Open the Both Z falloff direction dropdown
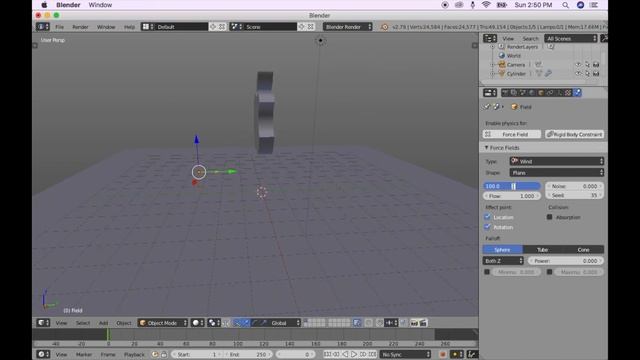The image size is (640, 360). [503, 261]
